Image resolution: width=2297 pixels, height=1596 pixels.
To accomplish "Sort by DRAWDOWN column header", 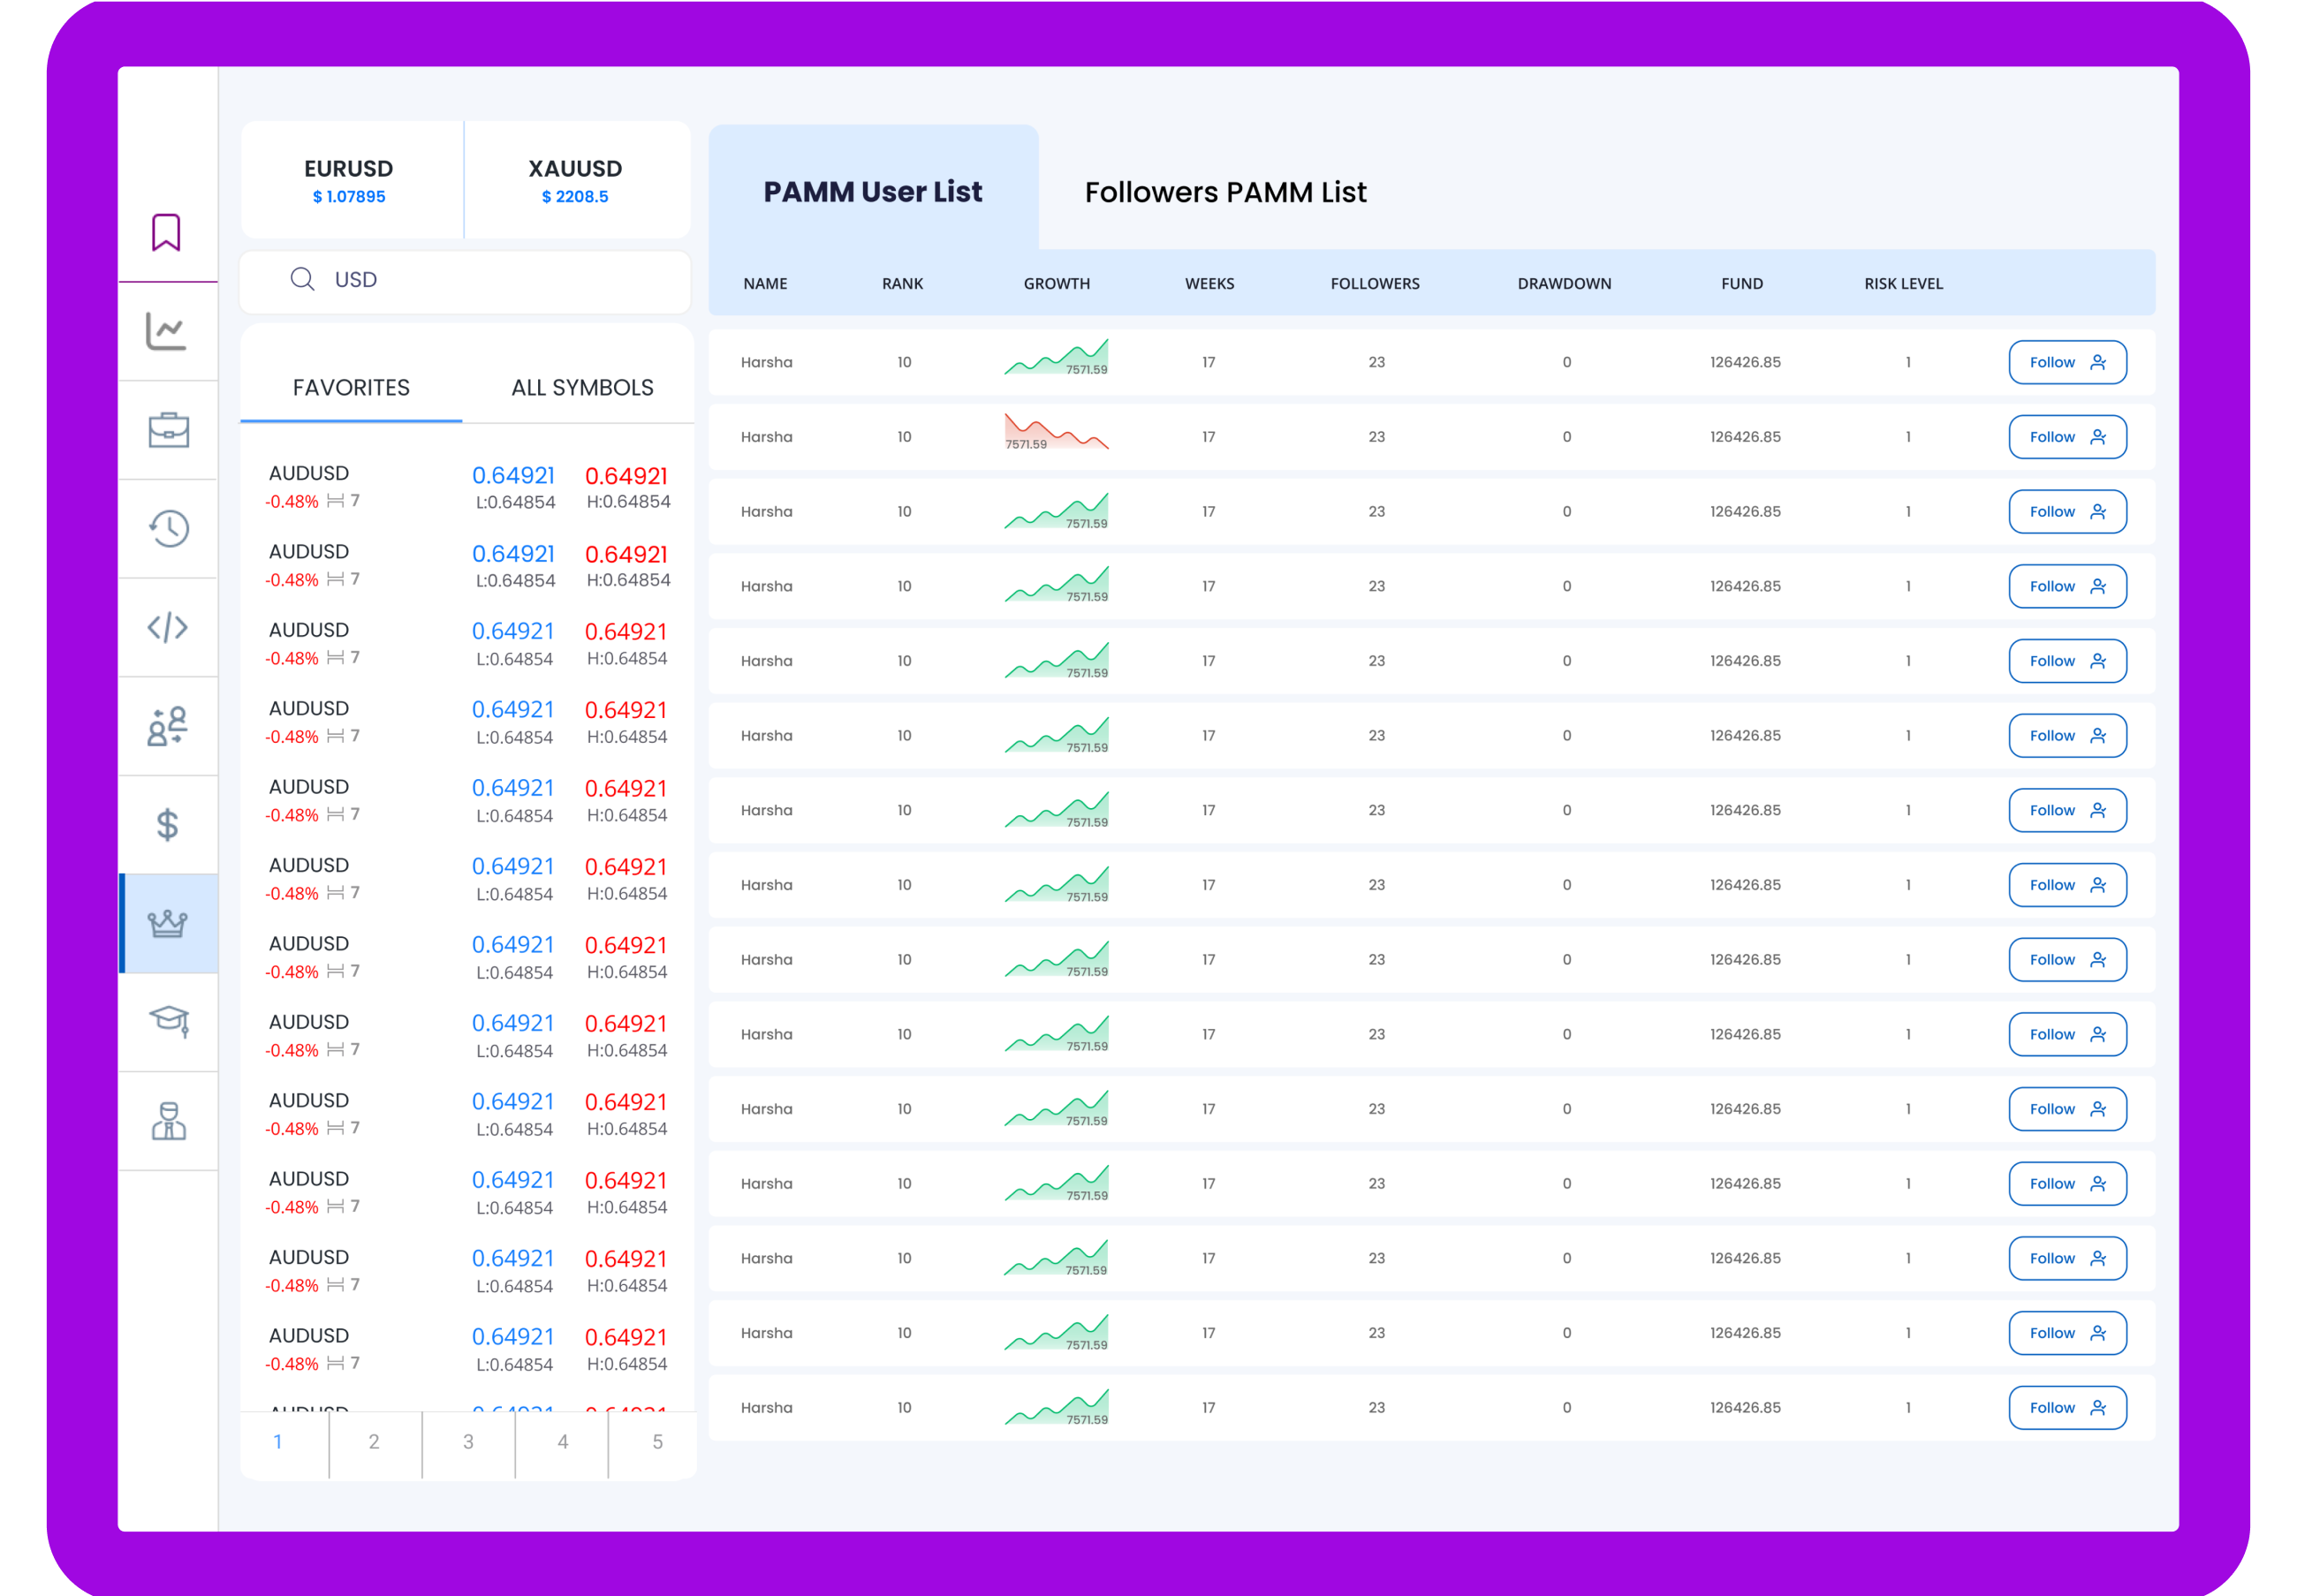I will [1564, 284].
